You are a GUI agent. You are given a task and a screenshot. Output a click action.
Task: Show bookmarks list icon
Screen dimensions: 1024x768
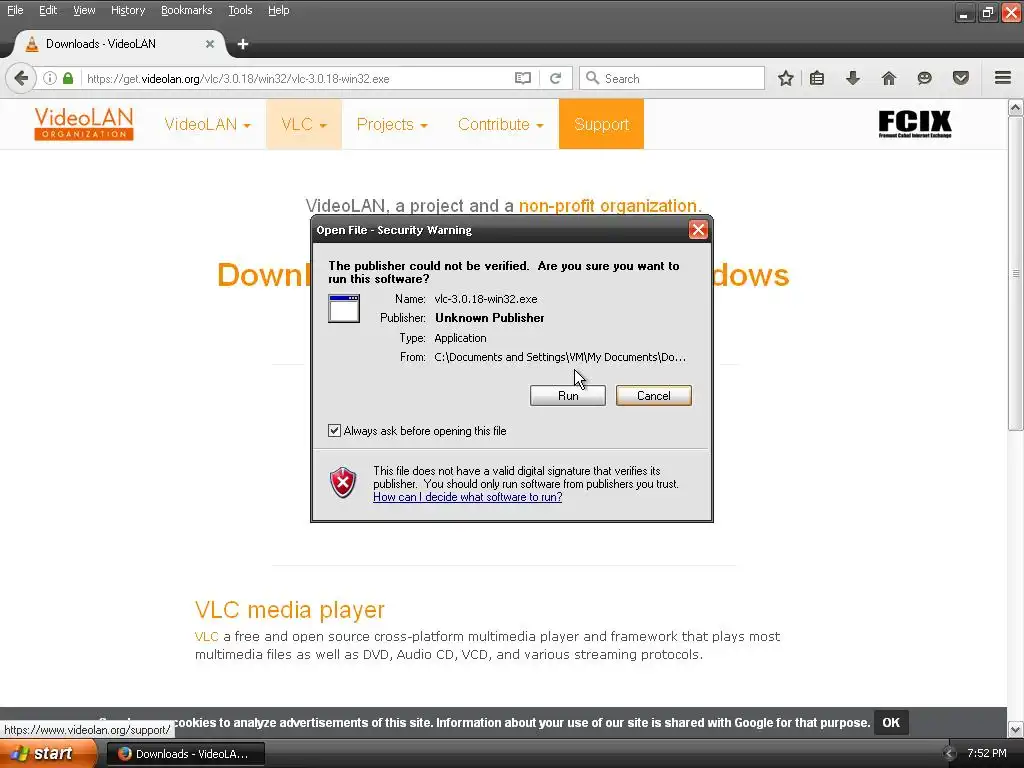(817, 78)
